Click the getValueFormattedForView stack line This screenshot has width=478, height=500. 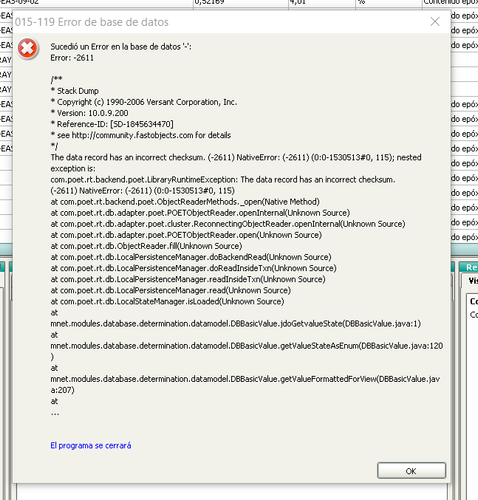tap(245, 379)
